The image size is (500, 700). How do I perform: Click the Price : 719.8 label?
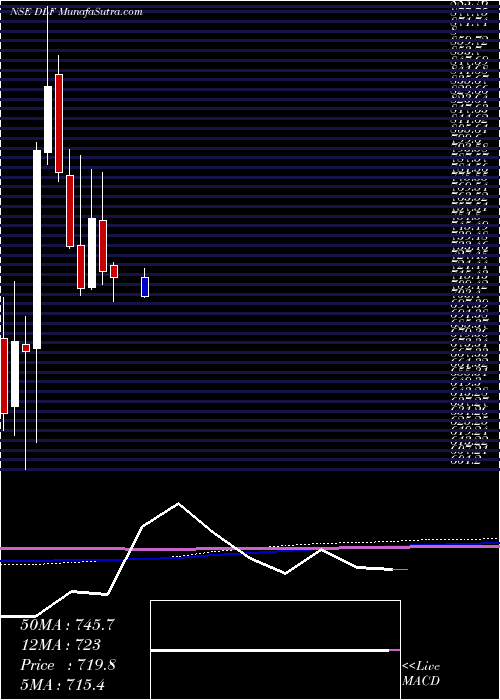[68, 665]
